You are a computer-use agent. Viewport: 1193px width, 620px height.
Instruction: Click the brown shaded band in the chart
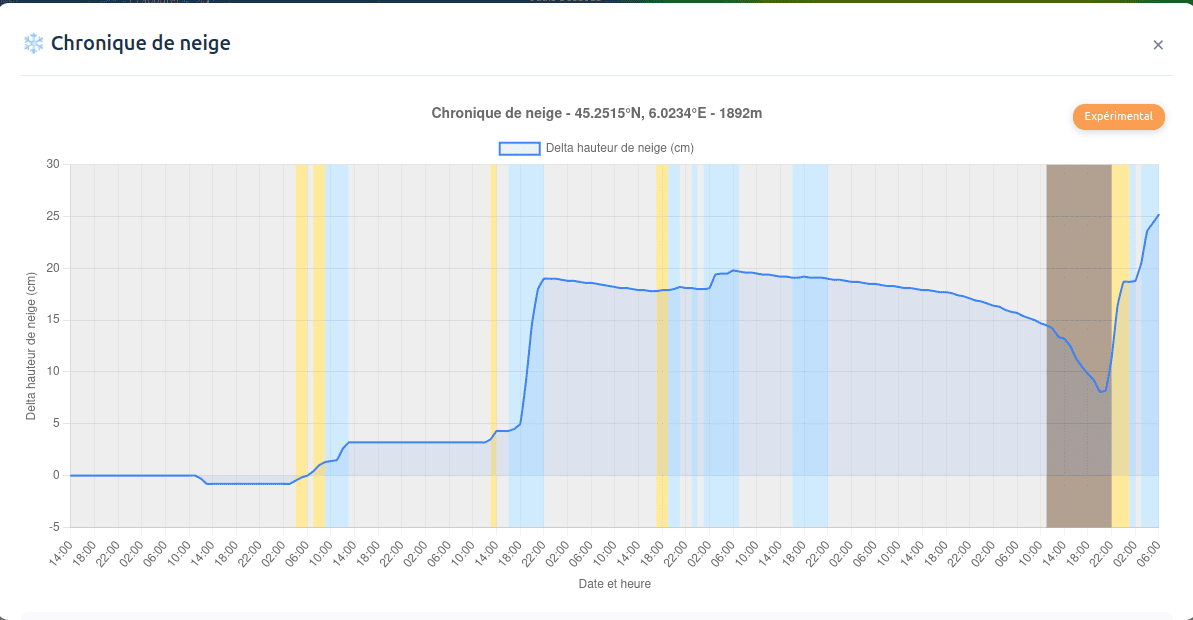pyautogui.click(x=1078, y=250)
